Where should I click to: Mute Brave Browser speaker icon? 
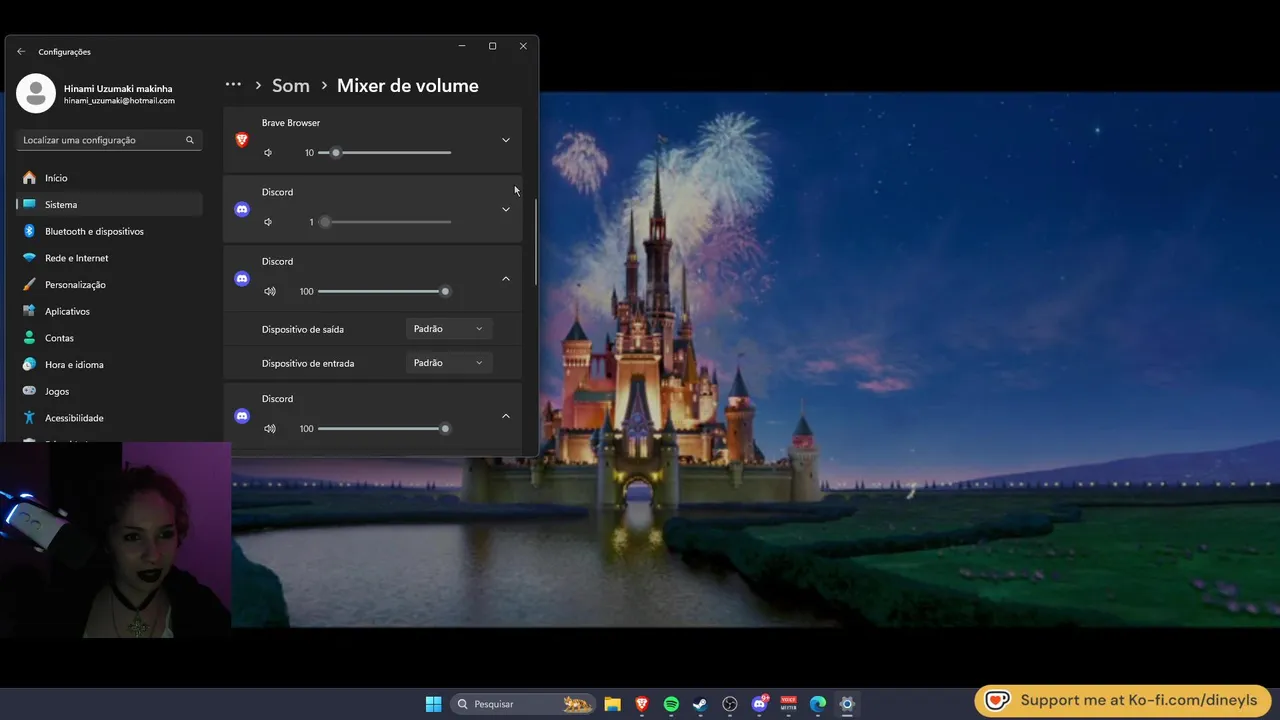tap(268, 153)
